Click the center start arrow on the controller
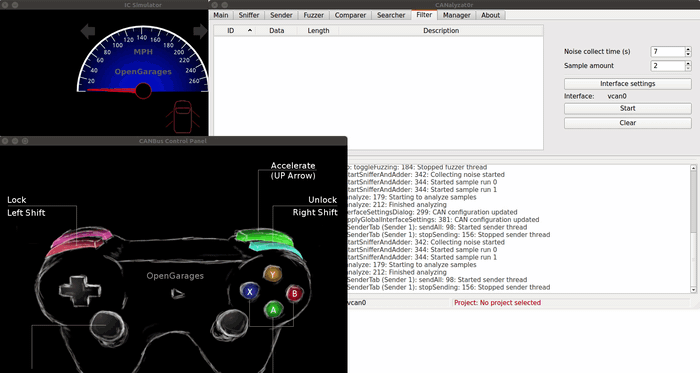 point(177,294)
